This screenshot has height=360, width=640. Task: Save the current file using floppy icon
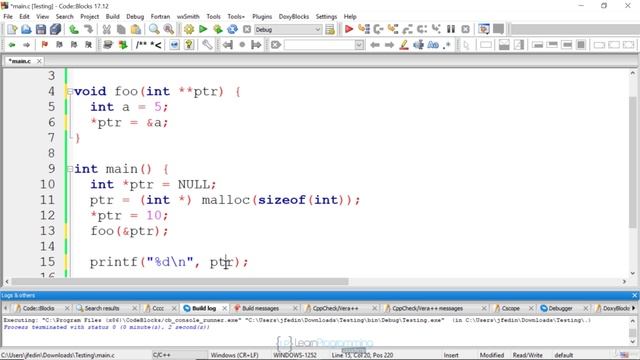tap(41, 29)
